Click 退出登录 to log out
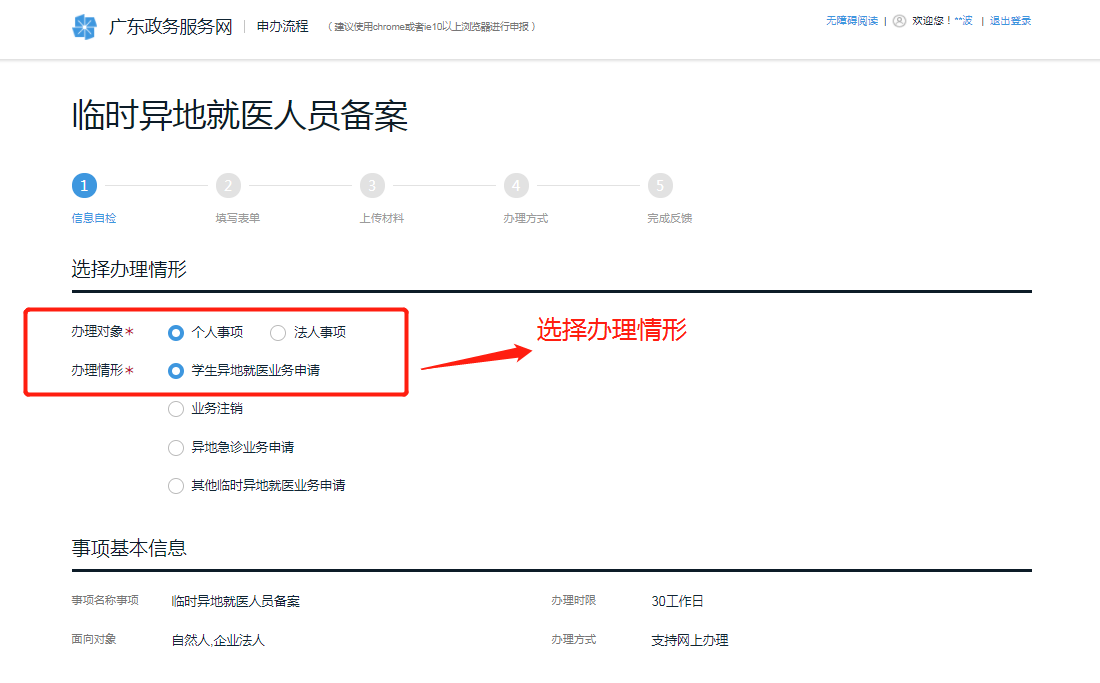1100x683 pixels. tap(1010, 21)
